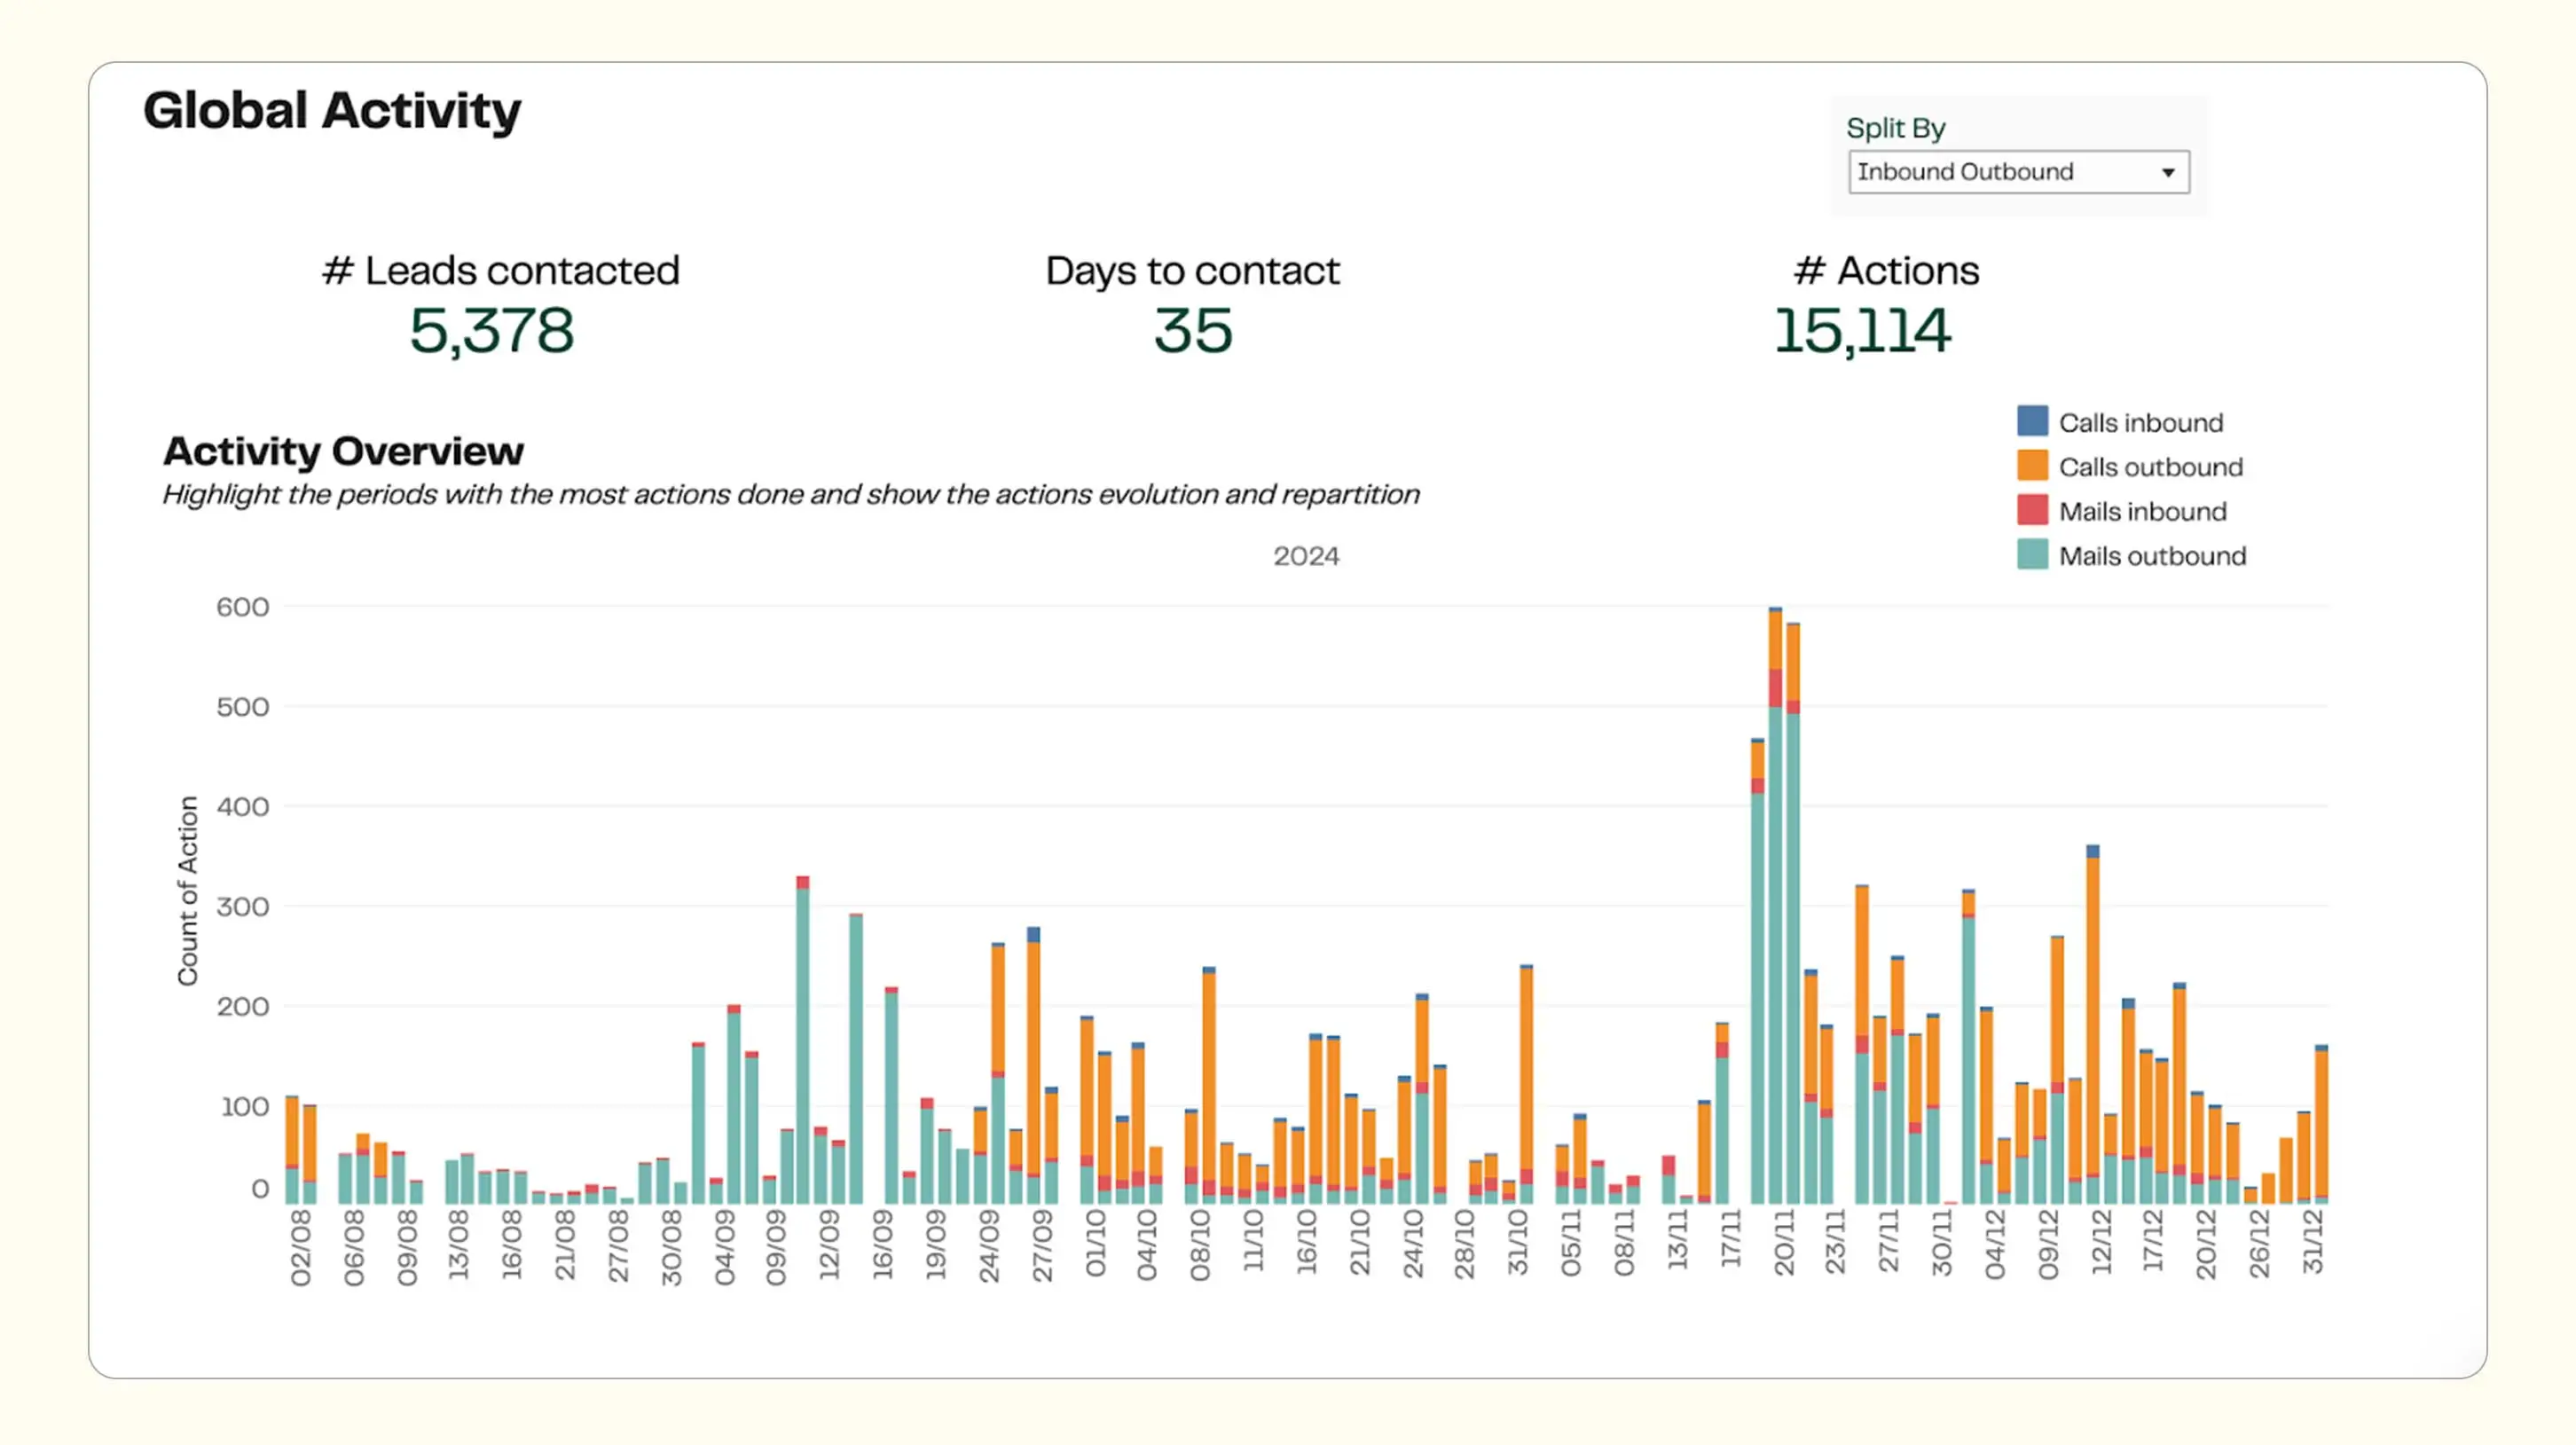Click the Mails outbound legend swatch

click(x=2032, y=555)
